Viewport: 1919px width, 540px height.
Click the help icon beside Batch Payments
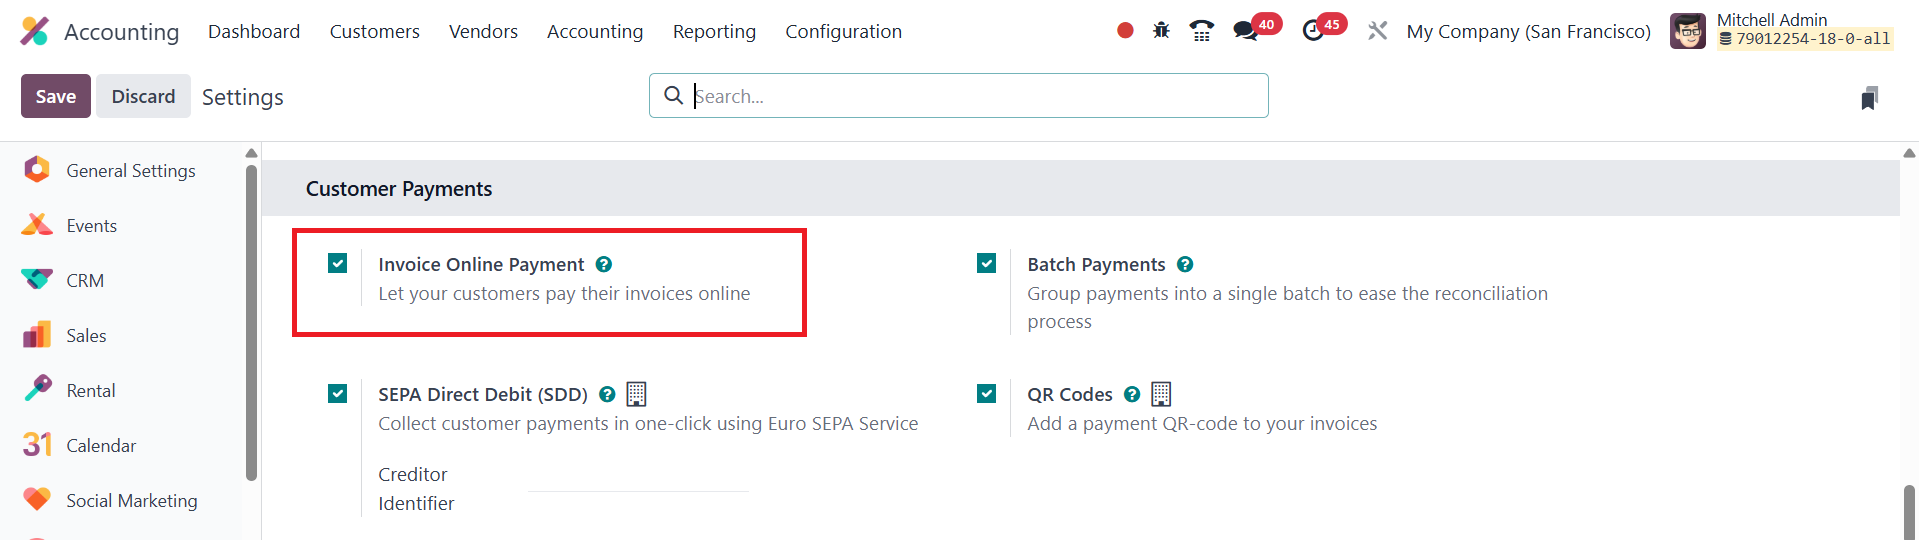click(1185, 265)
